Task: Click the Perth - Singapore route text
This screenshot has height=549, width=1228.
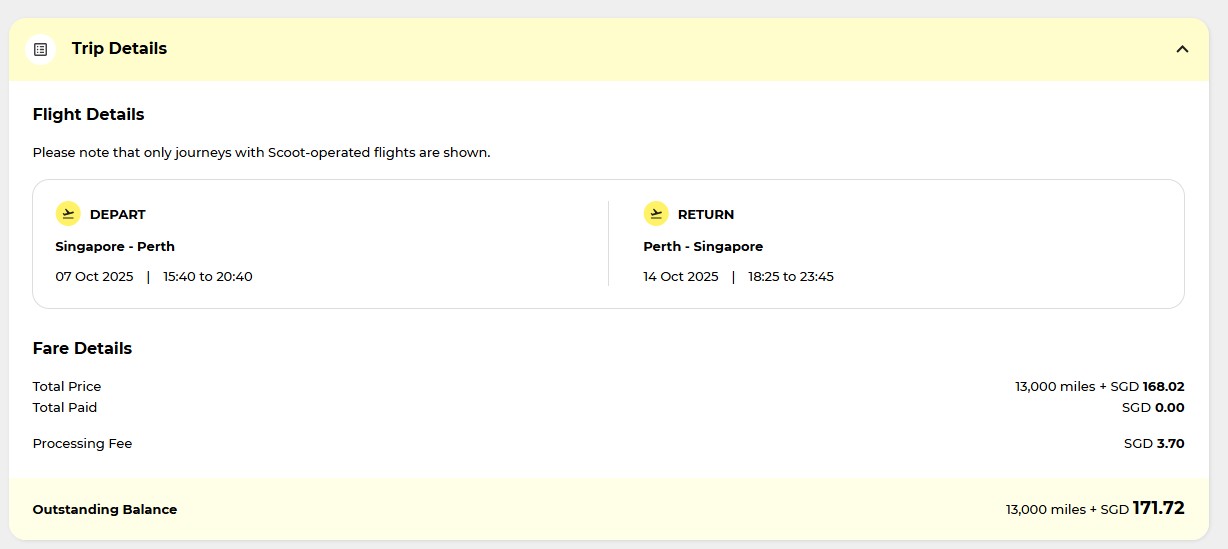Action: (x=703, y=247)
